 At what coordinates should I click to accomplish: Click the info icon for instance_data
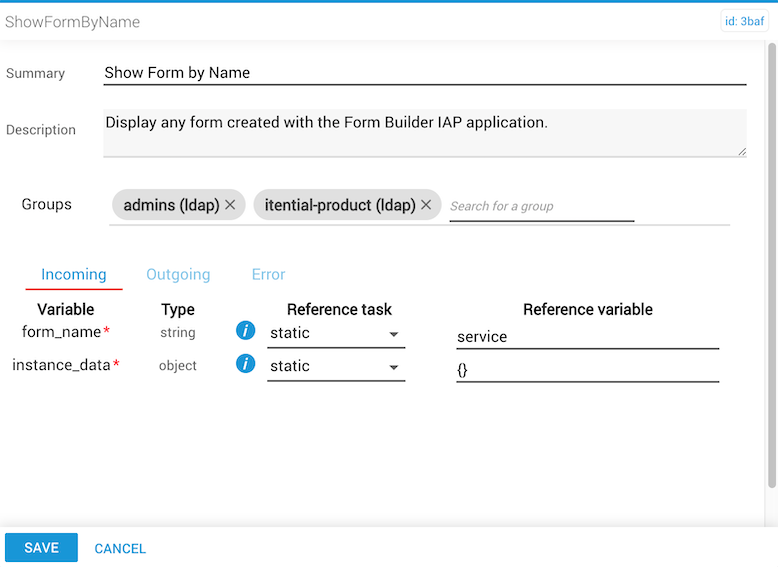click(x=245, y=364)
